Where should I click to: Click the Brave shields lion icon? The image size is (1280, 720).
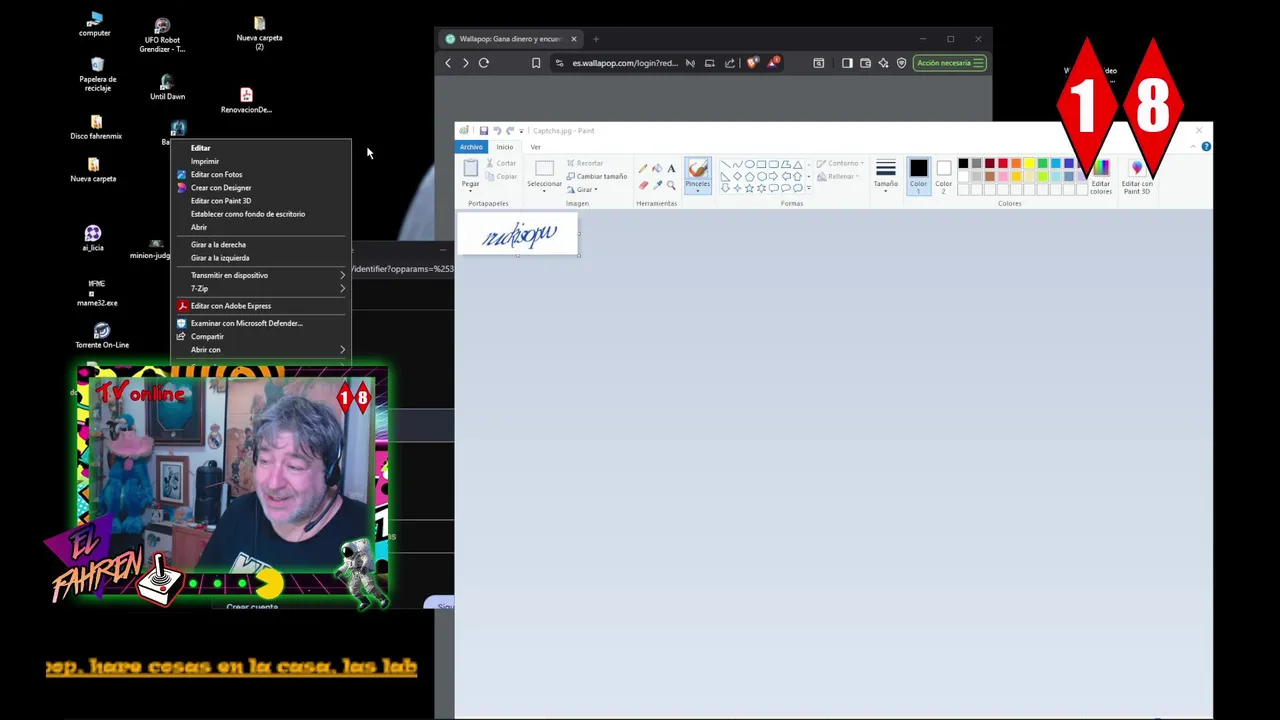(752, 63)
